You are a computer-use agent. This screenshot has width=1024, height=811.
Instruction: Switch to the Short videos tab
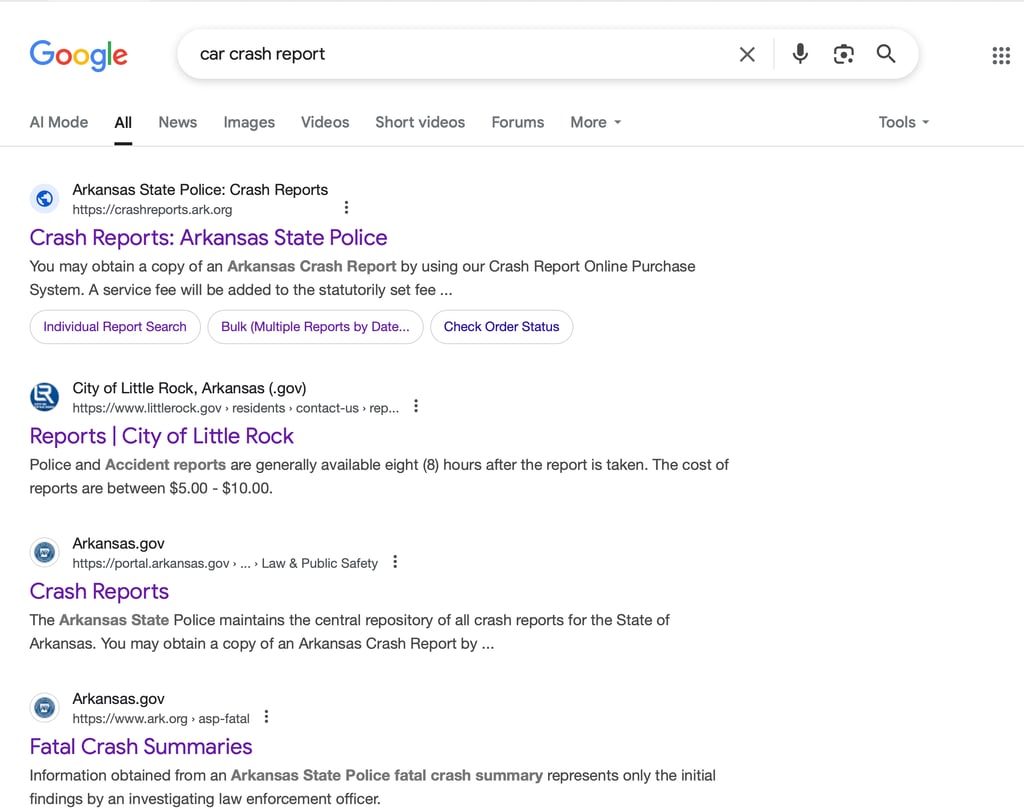tap(420, 122)
